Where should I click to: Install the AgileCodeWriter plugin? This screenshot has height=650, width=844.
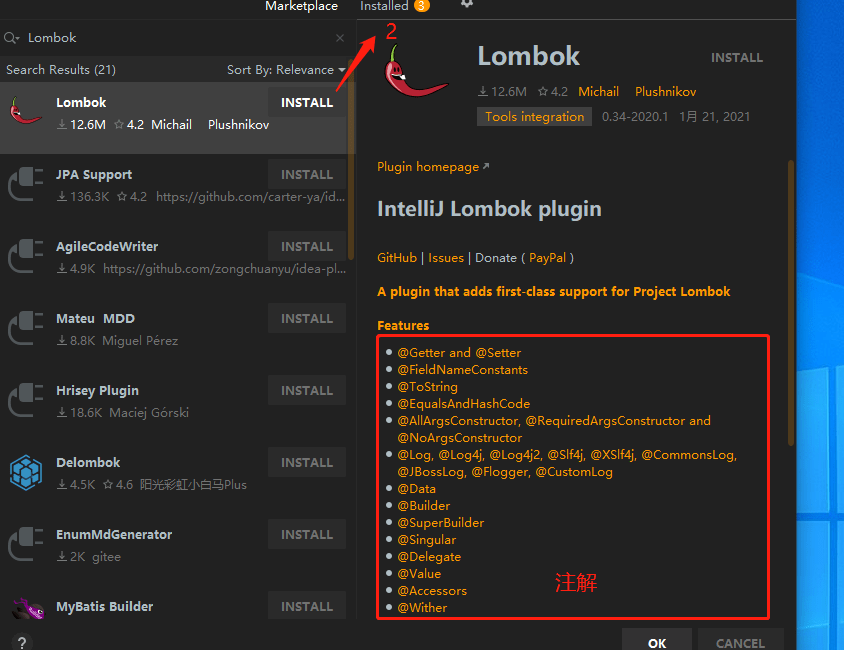coord(307,246)
